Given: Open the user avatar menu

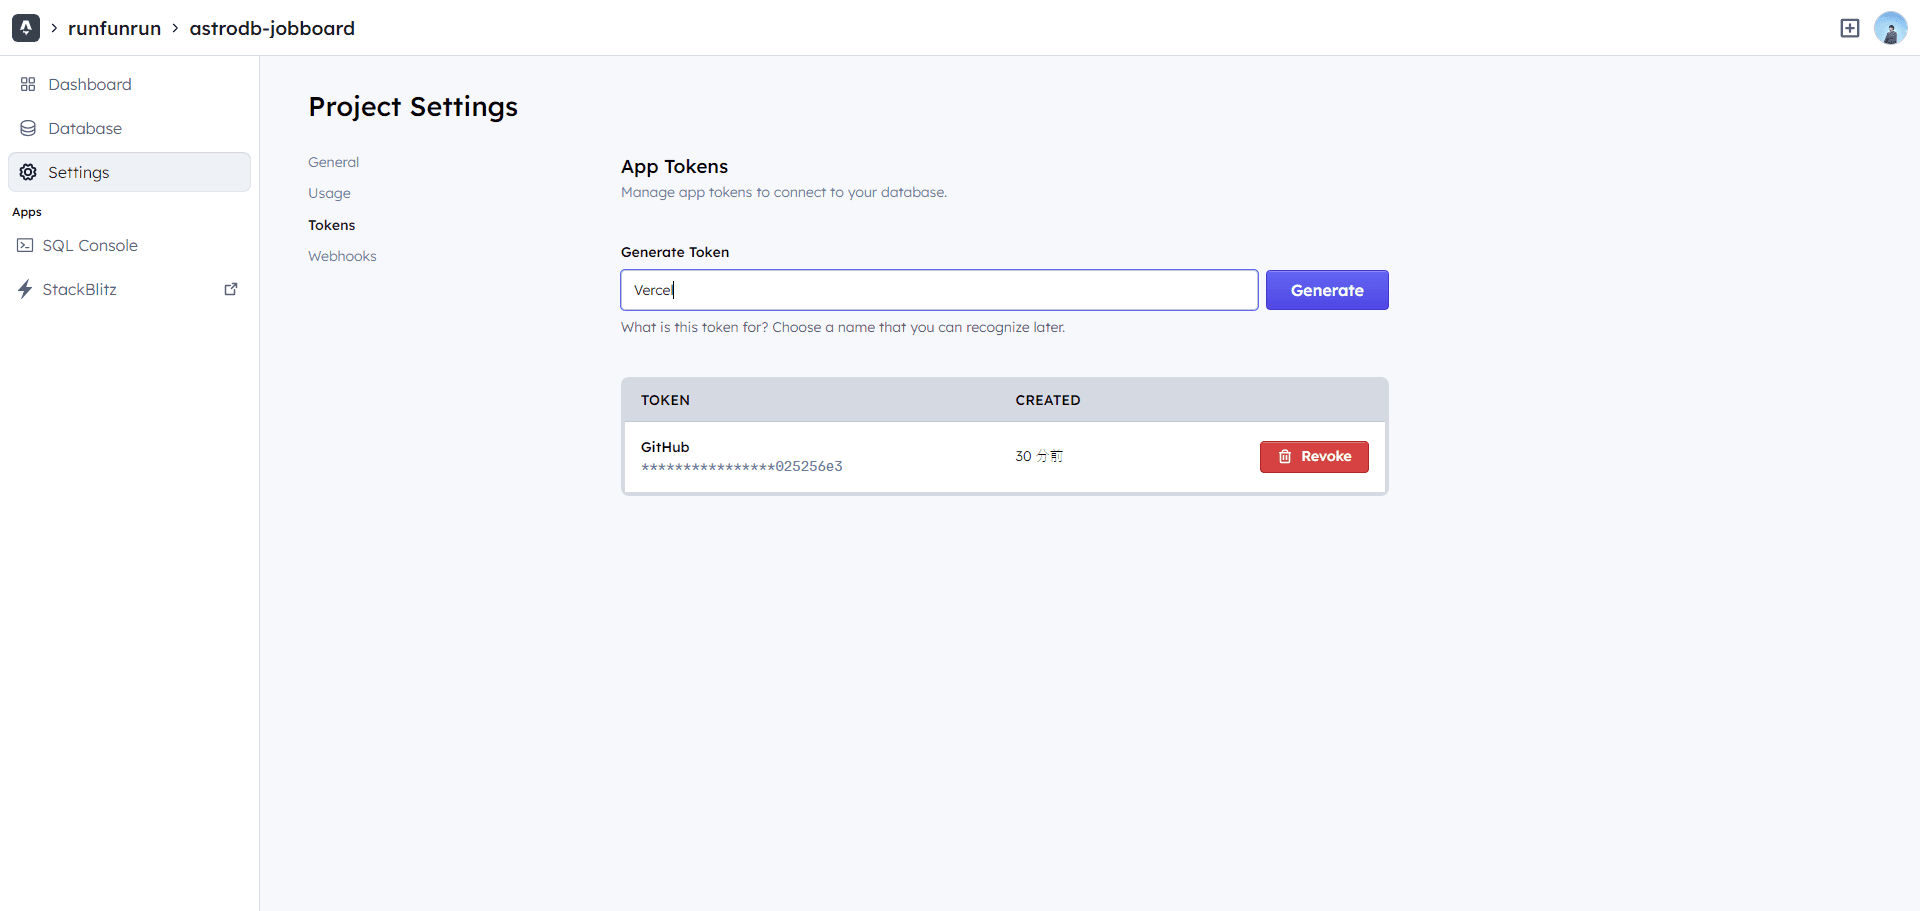Looking at the screenshot, I should (x=1890, y=28).
